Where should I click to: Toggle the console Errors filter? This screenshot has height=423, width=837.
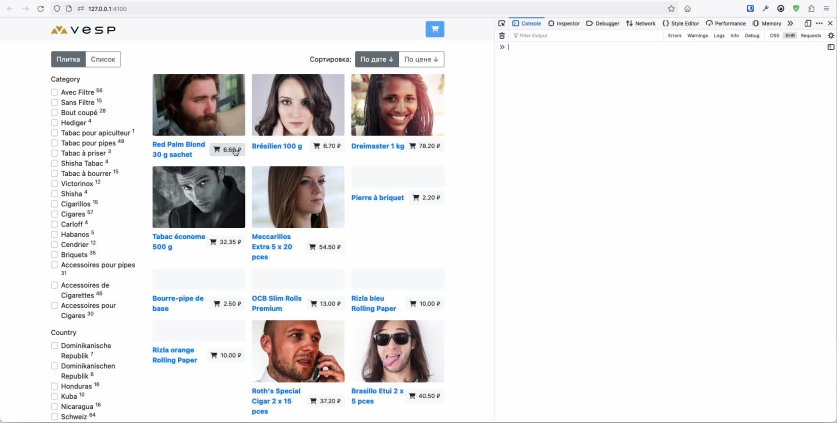pyautogui.click(x=675, y=36)
